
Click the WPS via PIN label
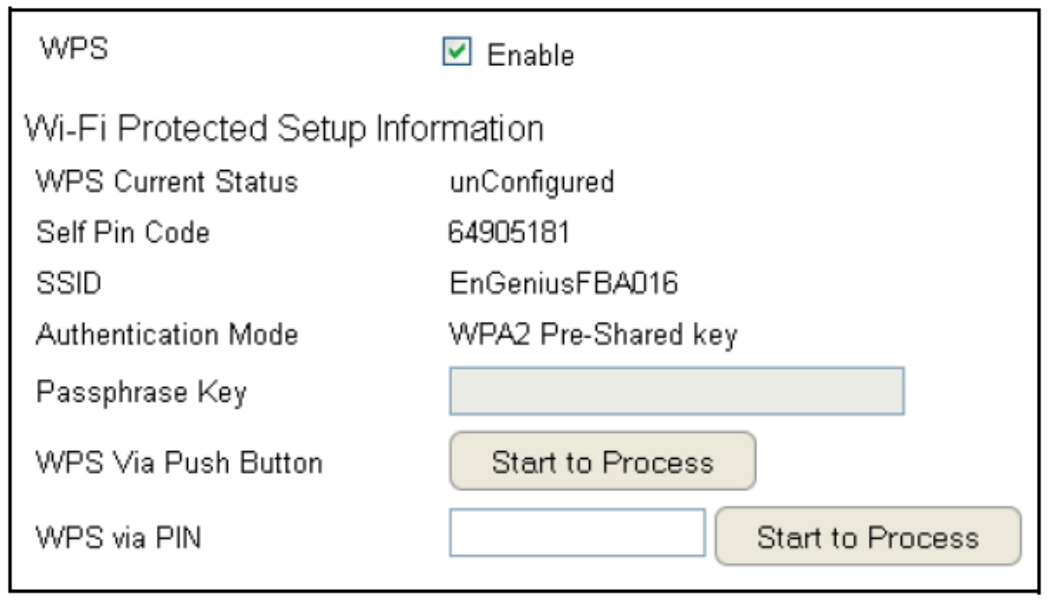(x=118, y=538)
